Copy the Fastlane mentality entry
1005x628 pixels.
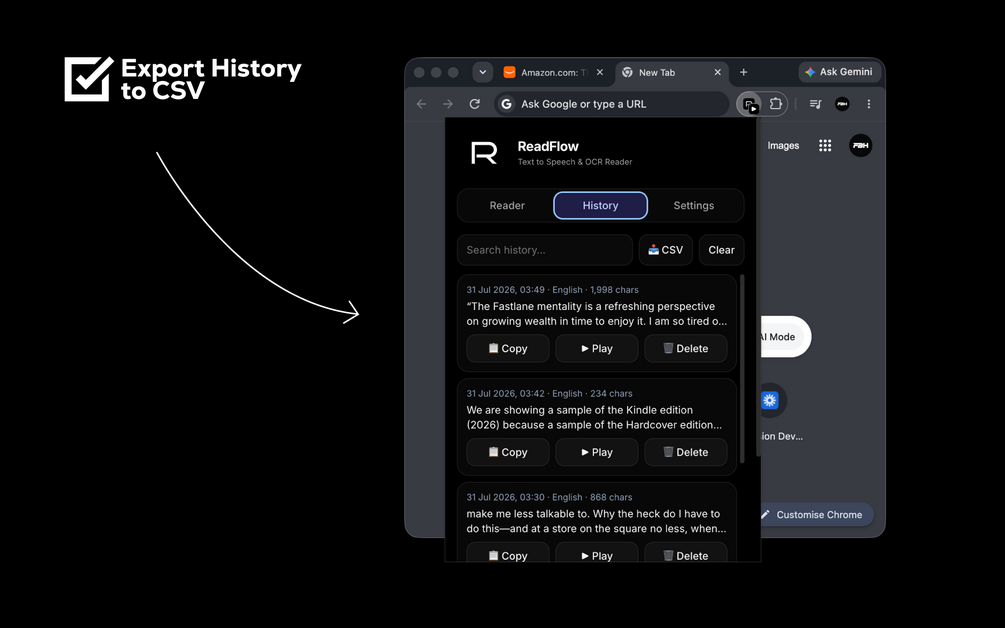[x=508, y=349]
